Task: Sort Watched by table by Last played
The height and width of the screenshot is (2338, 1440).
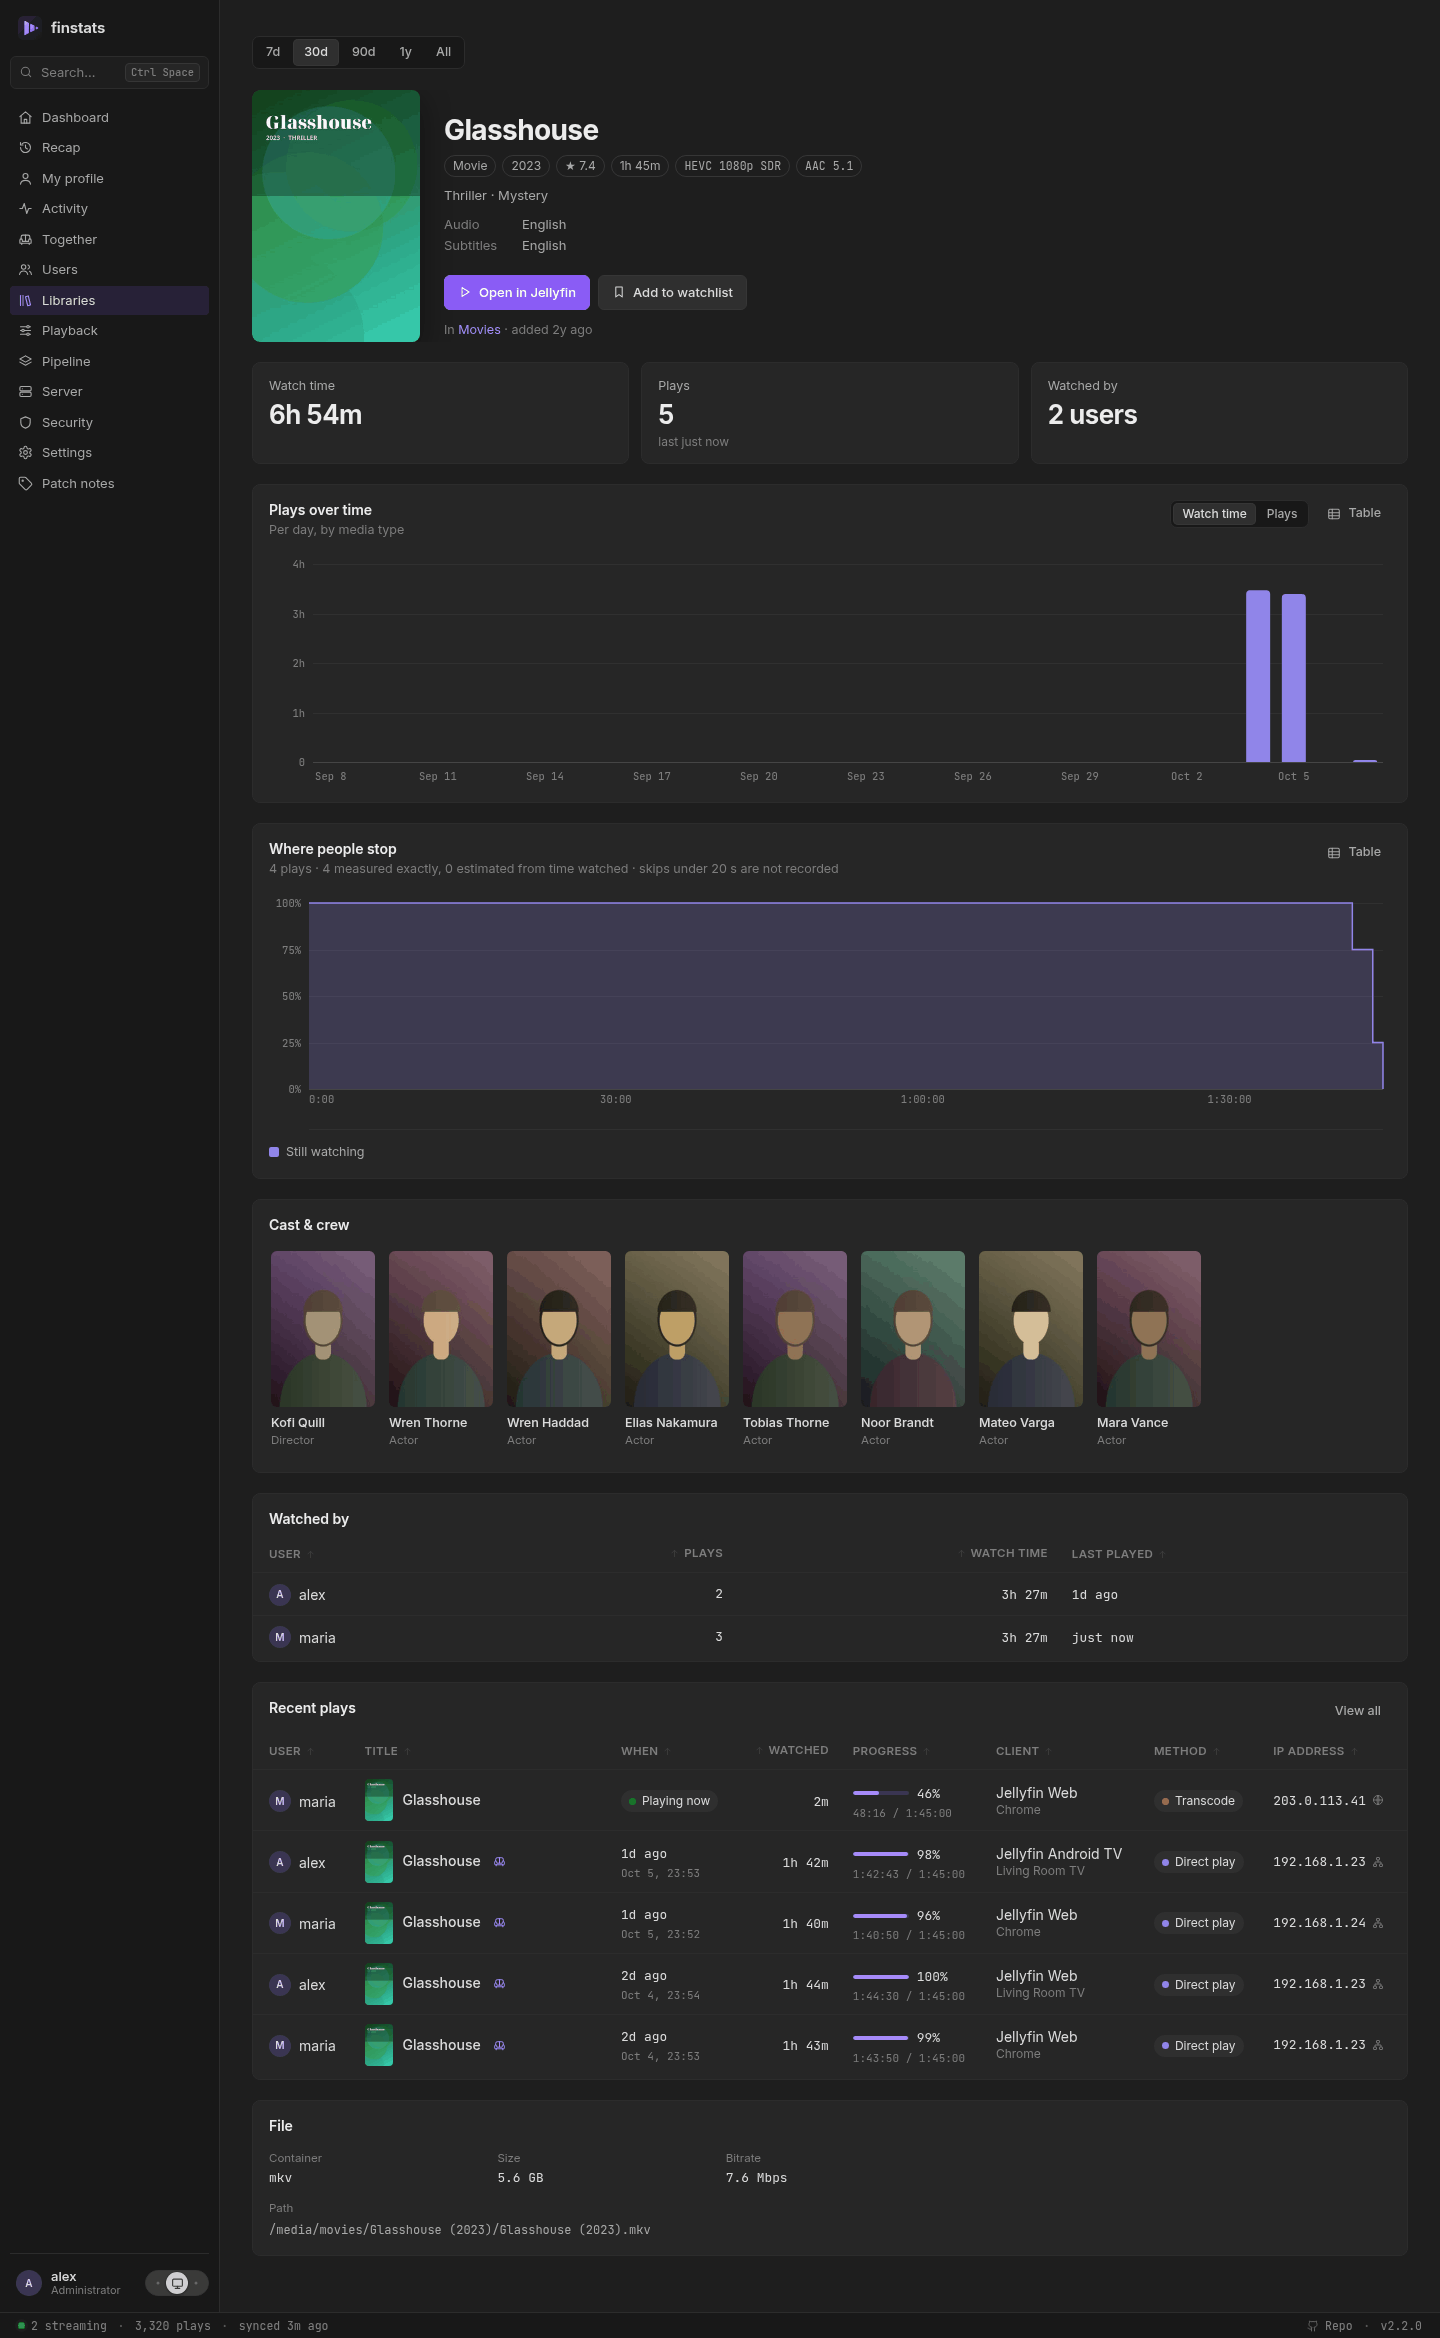Action: pyautogui.click(x=1118, y=1554)
